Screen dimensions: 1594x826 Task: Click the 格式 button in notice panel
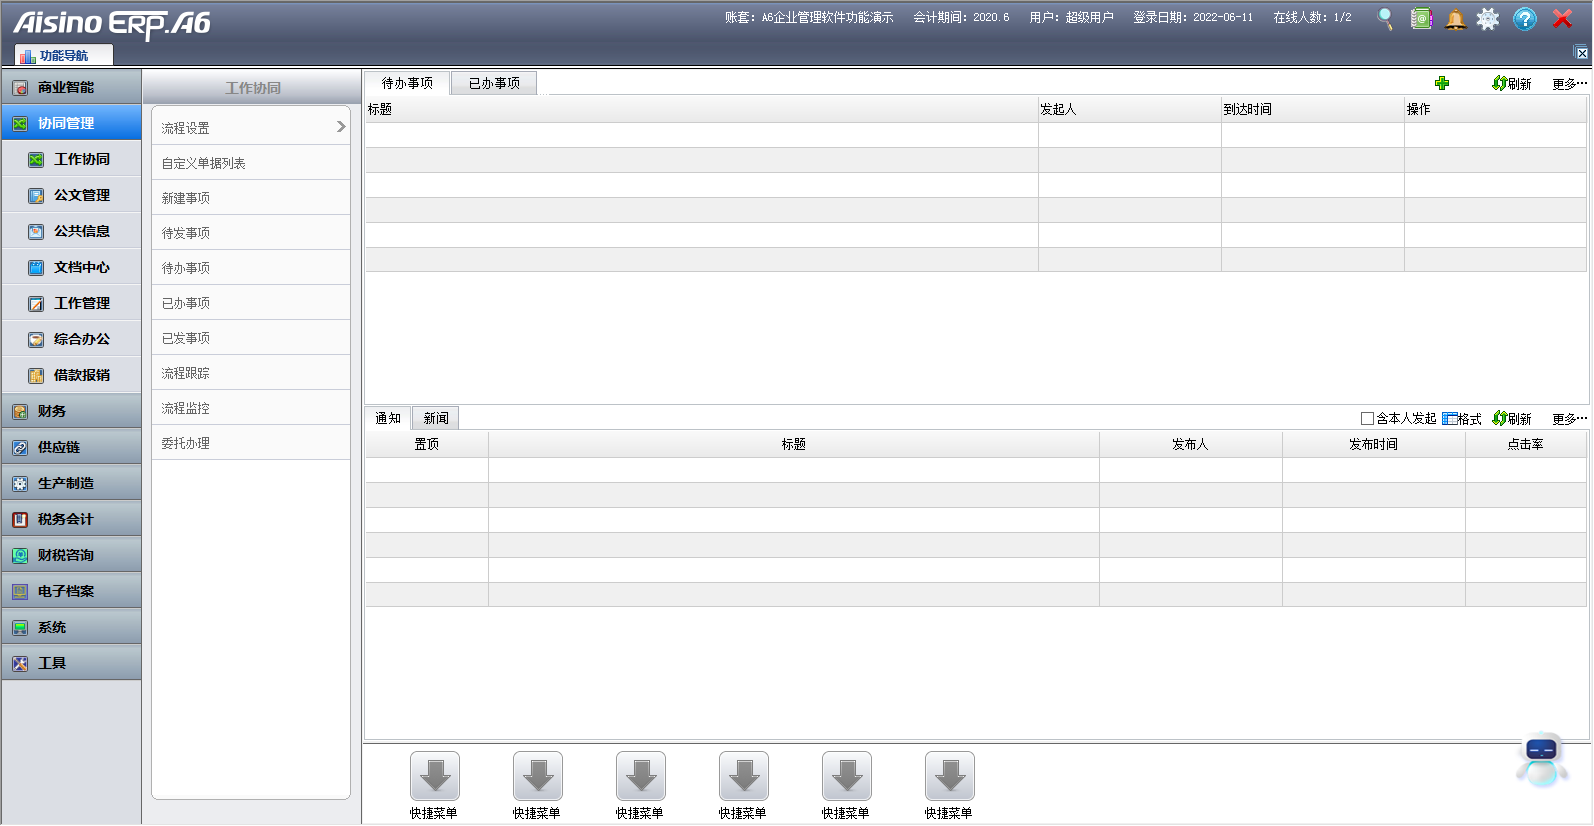coord(1462,419)
